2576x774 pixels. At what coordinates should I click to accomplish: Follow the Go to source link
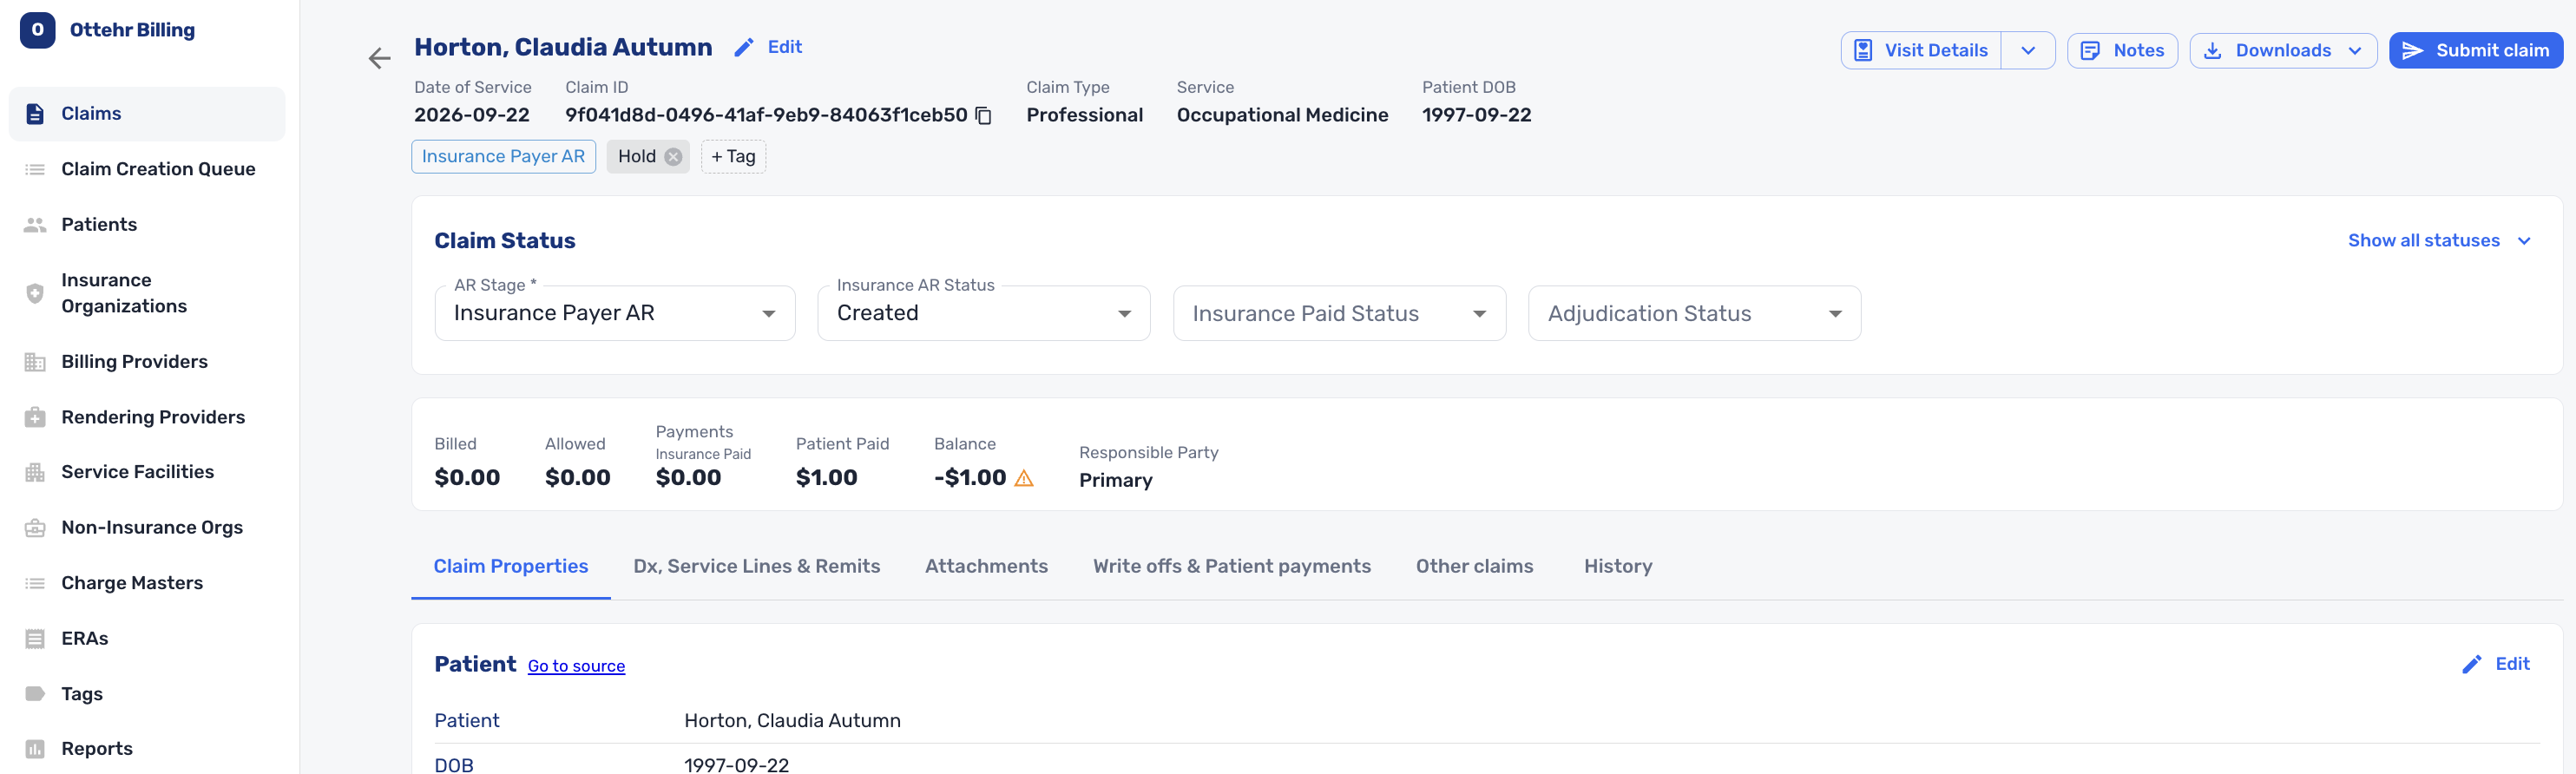point(576,667)
